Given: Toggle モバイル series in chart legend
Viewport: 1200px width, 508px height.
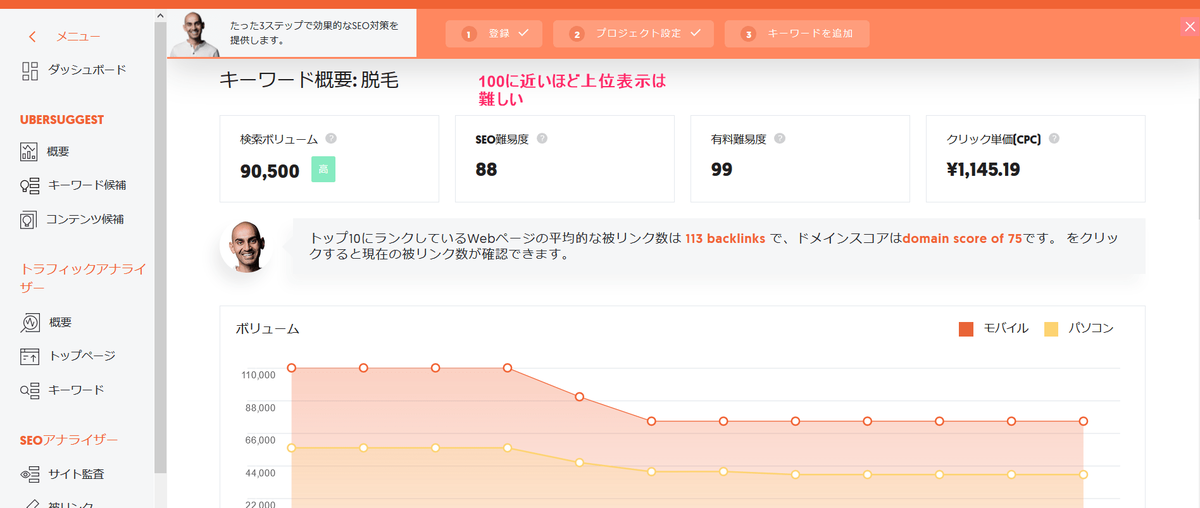Looking at the screenshot, I should tap(993, 328).
